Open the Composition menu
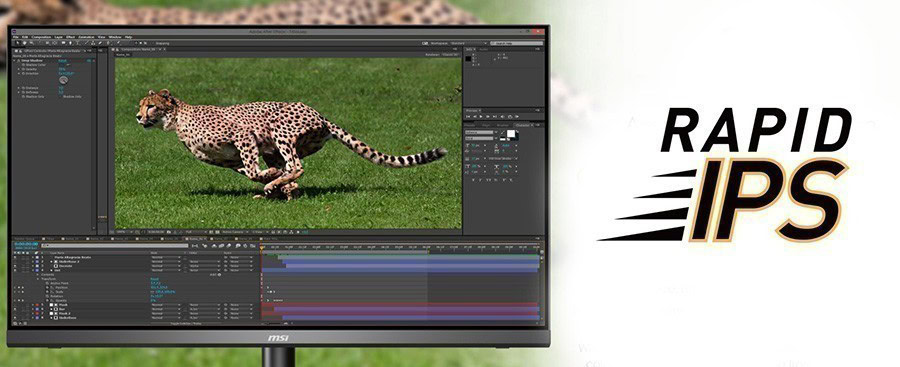 click(x=41, y=37)
